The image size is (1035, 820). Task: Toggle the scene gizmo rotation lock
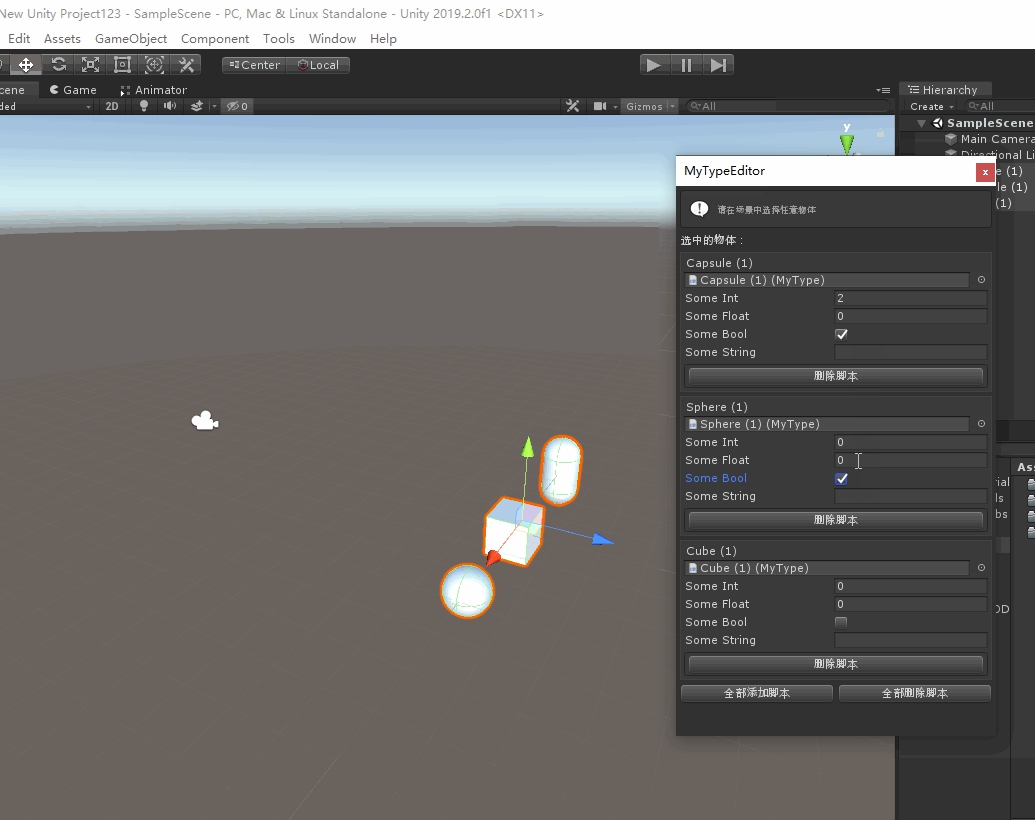880,133
